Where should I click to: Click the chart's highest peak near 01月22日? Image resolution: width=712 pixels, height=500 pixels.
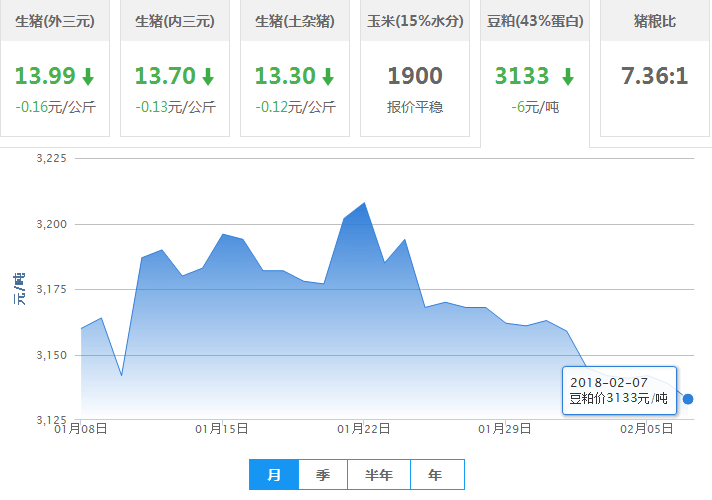[x=364, y=203]
